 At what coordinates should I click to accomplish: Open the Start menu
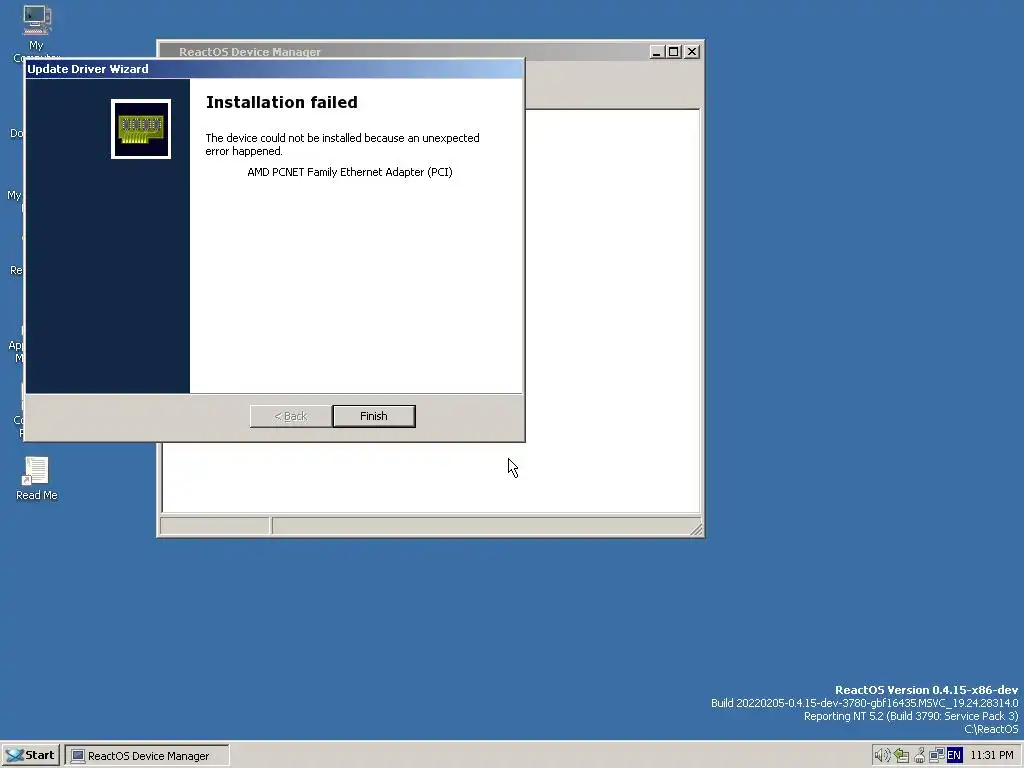point(31,755)
